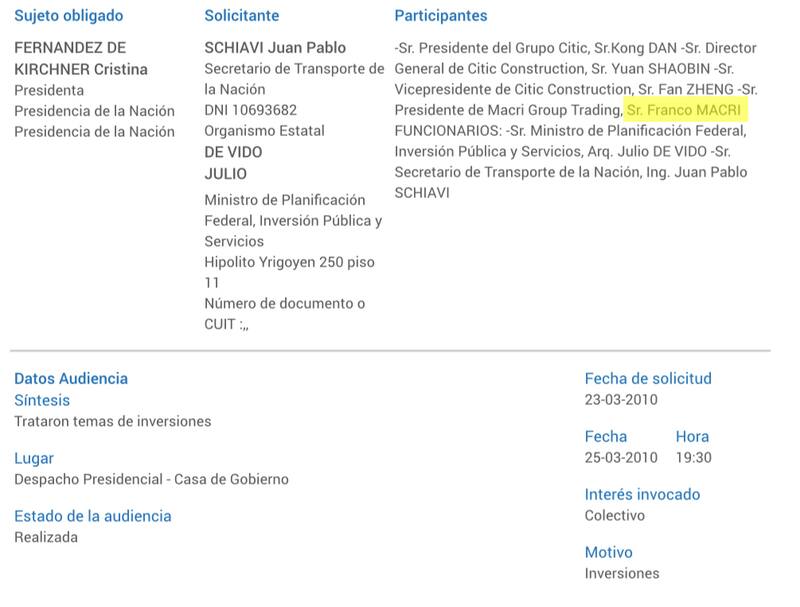This screenshot has width=800, height=607.
Task: Select the SCHIAVI Juan Pablo applicant name
Action: coord(275,48)
